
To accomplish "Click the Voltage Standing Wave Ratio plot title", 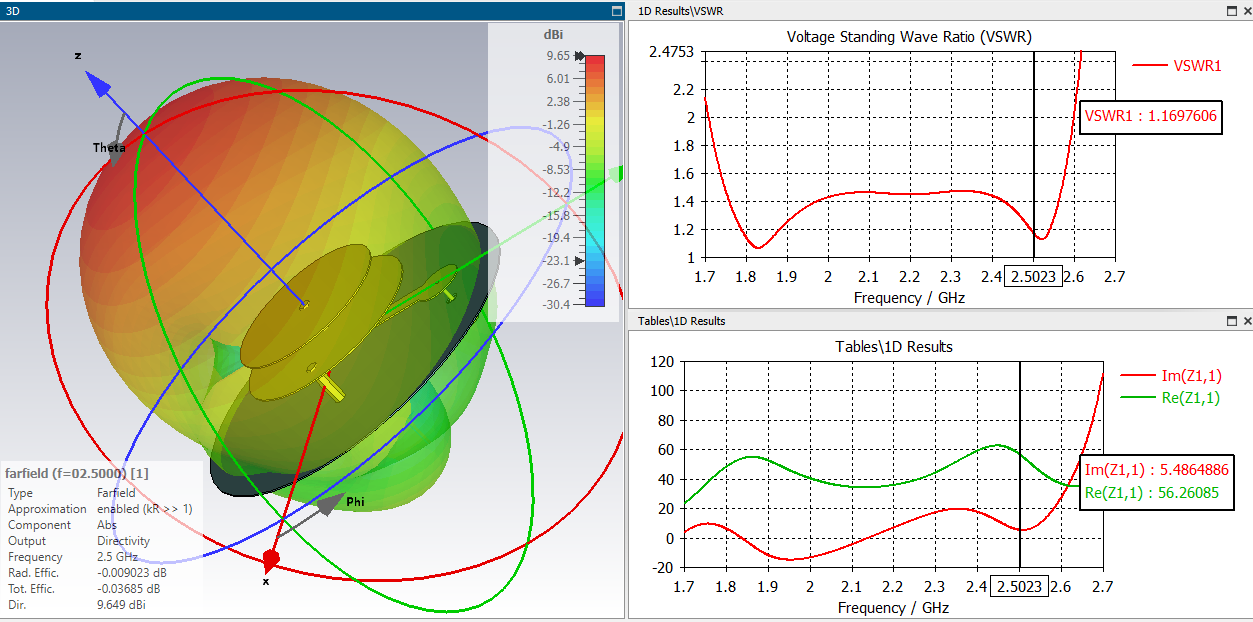I will [909, 37].
